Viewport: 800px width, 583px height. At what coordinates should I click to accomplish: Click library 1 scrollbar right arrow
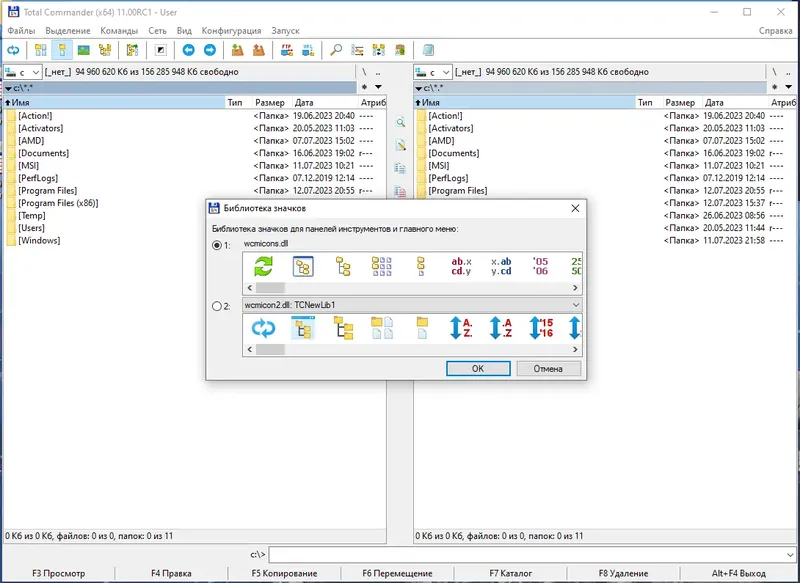(575, 288)
